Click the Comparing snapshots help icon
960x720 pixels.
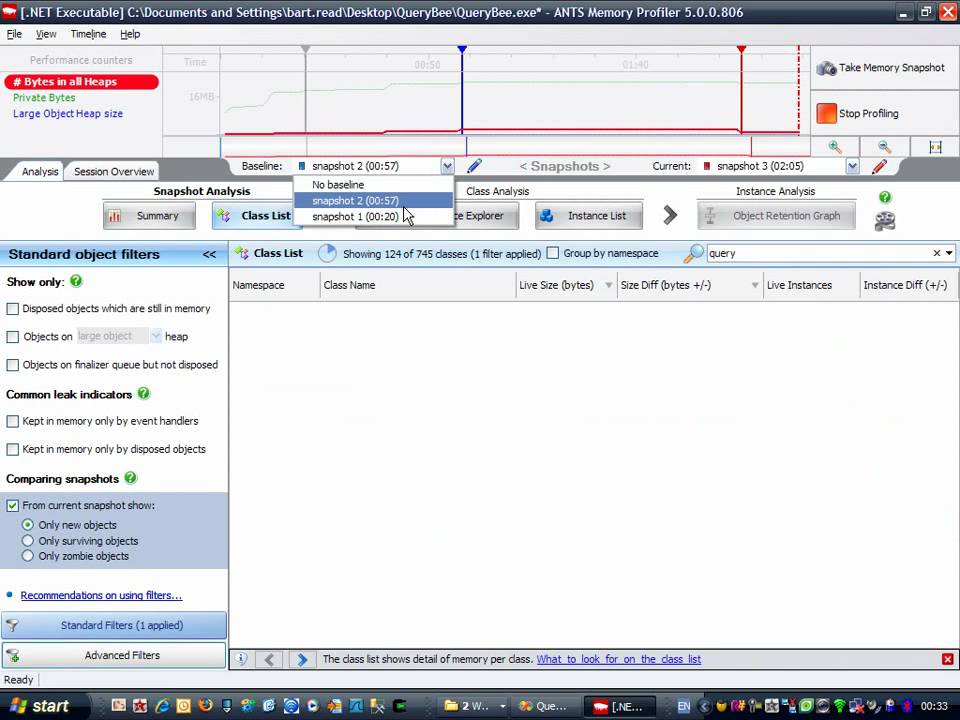[x=130, y=478]
